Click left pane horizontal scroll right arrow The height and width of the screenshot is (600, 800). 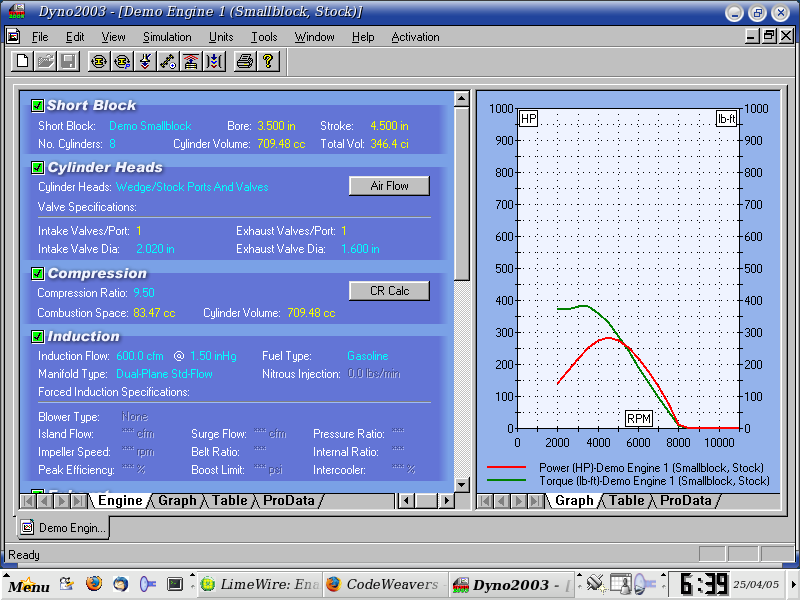point(446,501)
